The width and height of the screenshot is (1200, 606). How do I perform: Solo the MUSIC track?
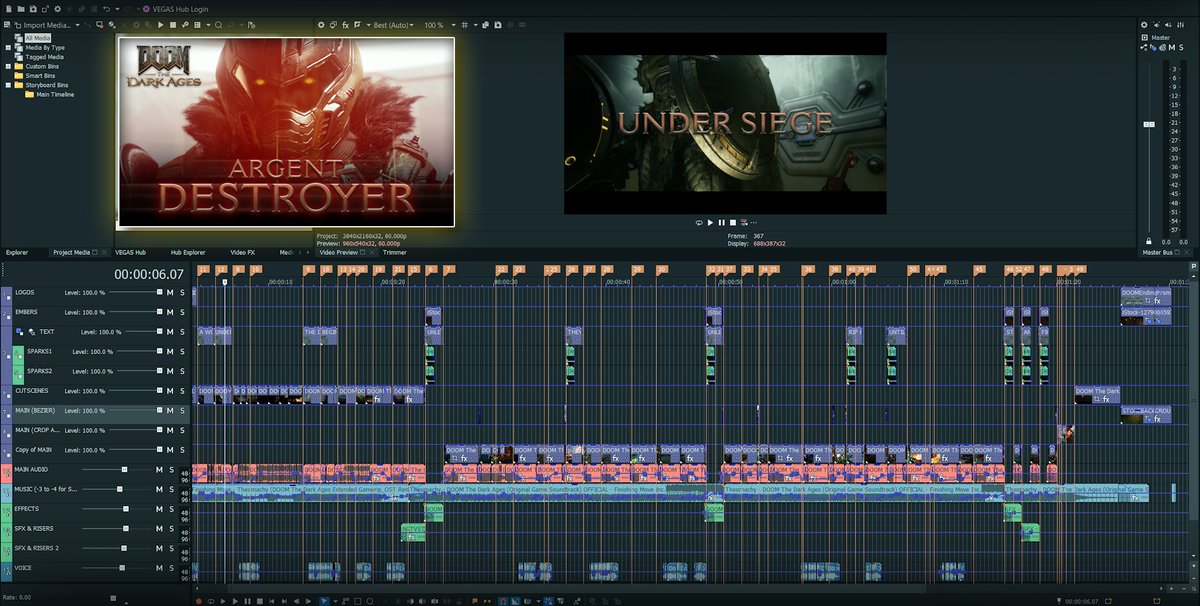click(x=170, y=490)
